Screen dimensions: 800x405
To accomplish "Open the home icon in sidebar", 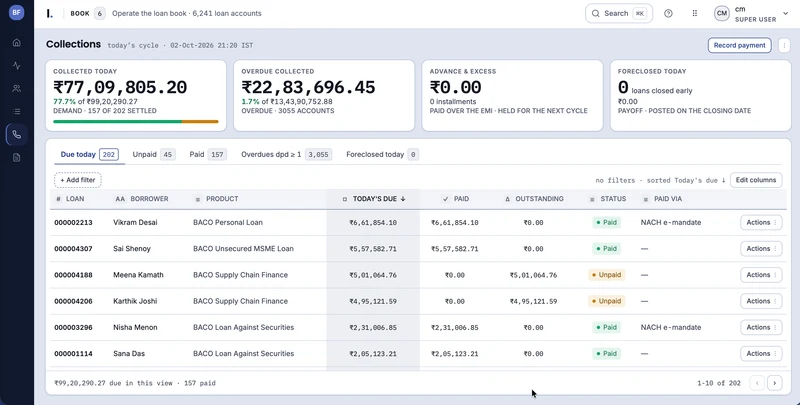I will (x=17, y=42).
